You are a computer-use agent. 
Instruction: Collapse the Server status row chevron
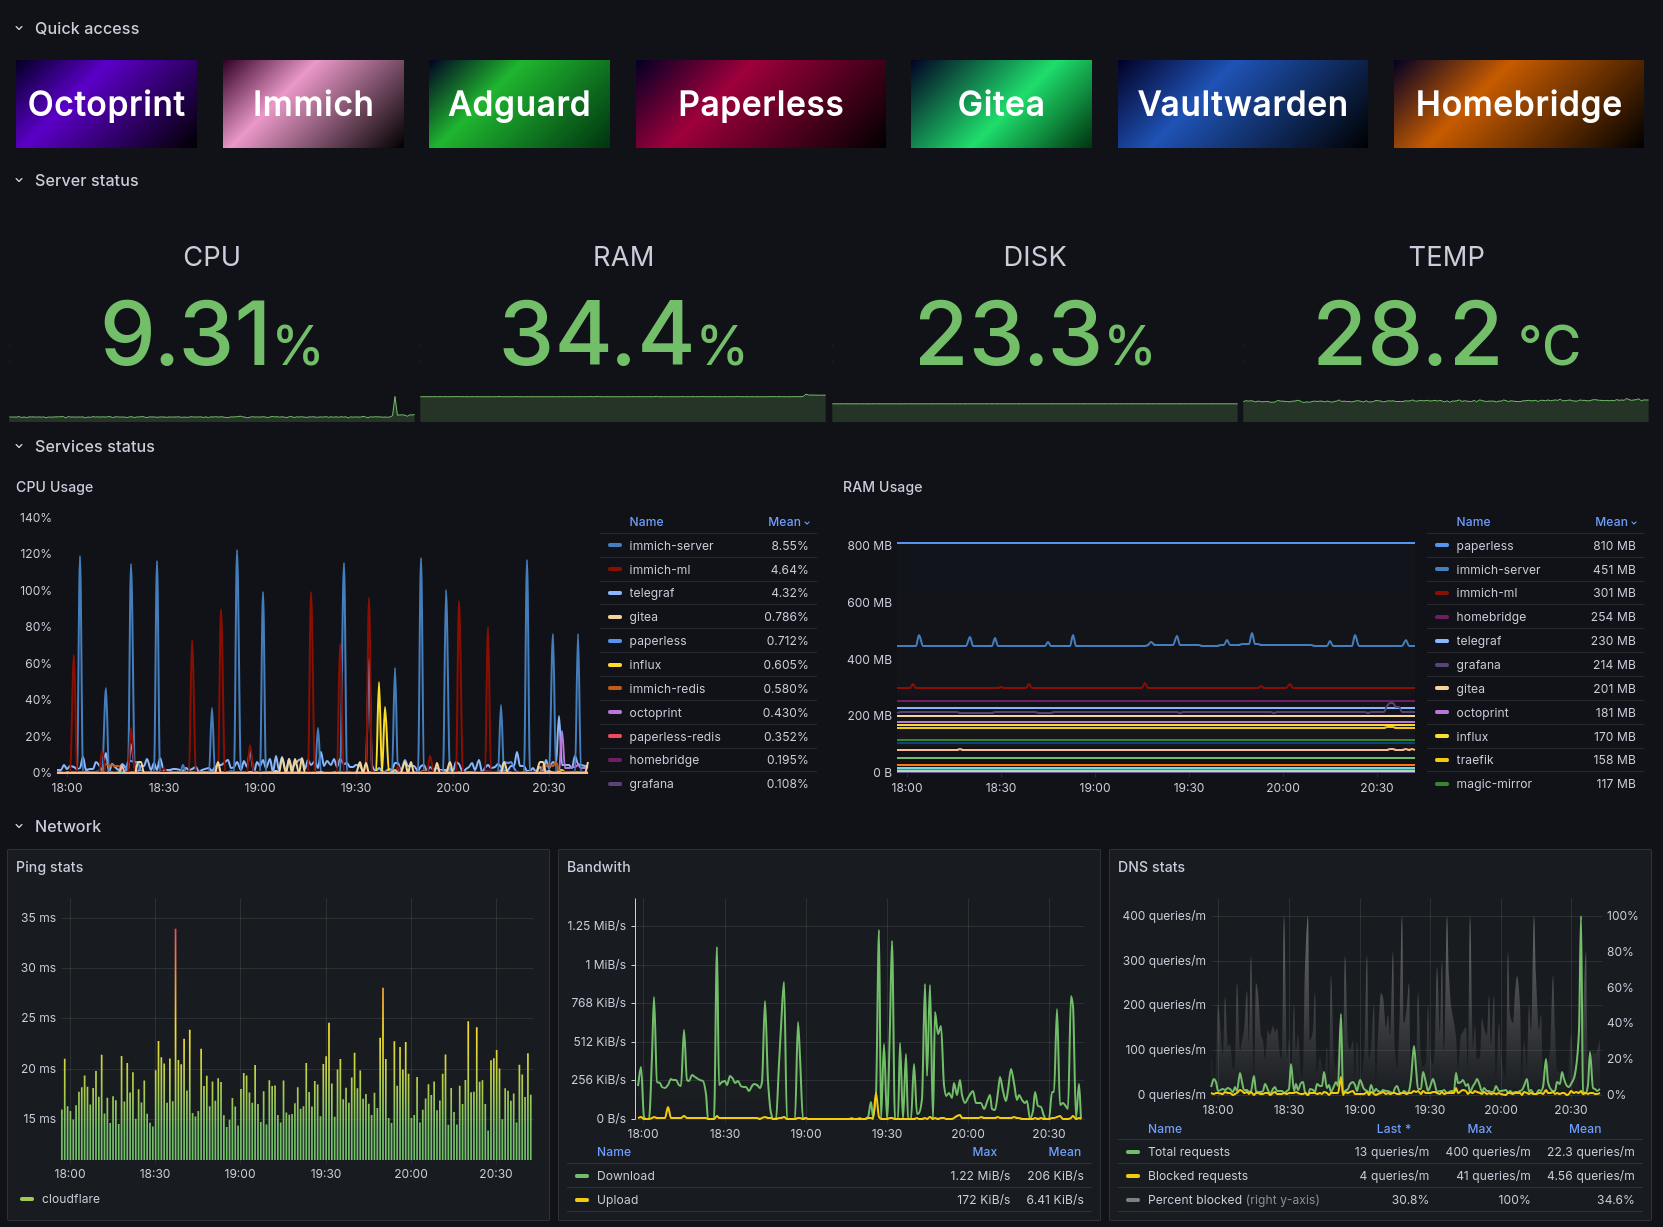(x=19, y=181)
